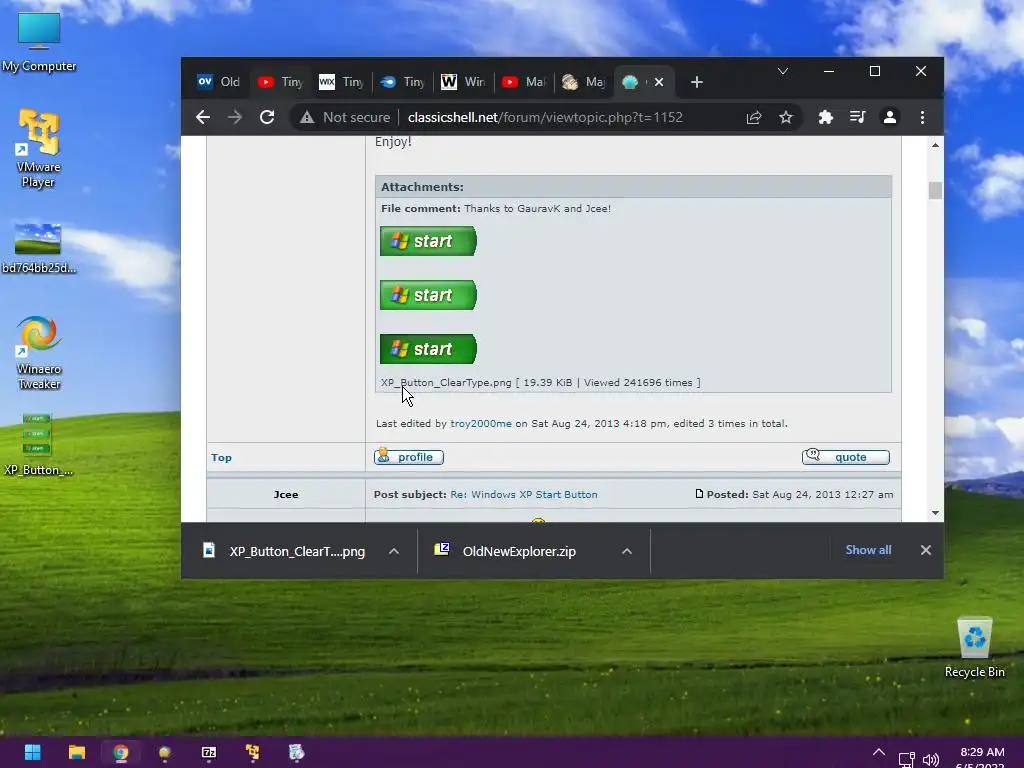
Task: Expand options for OldNewExplorer.zip download
Action: pos(627,551)
